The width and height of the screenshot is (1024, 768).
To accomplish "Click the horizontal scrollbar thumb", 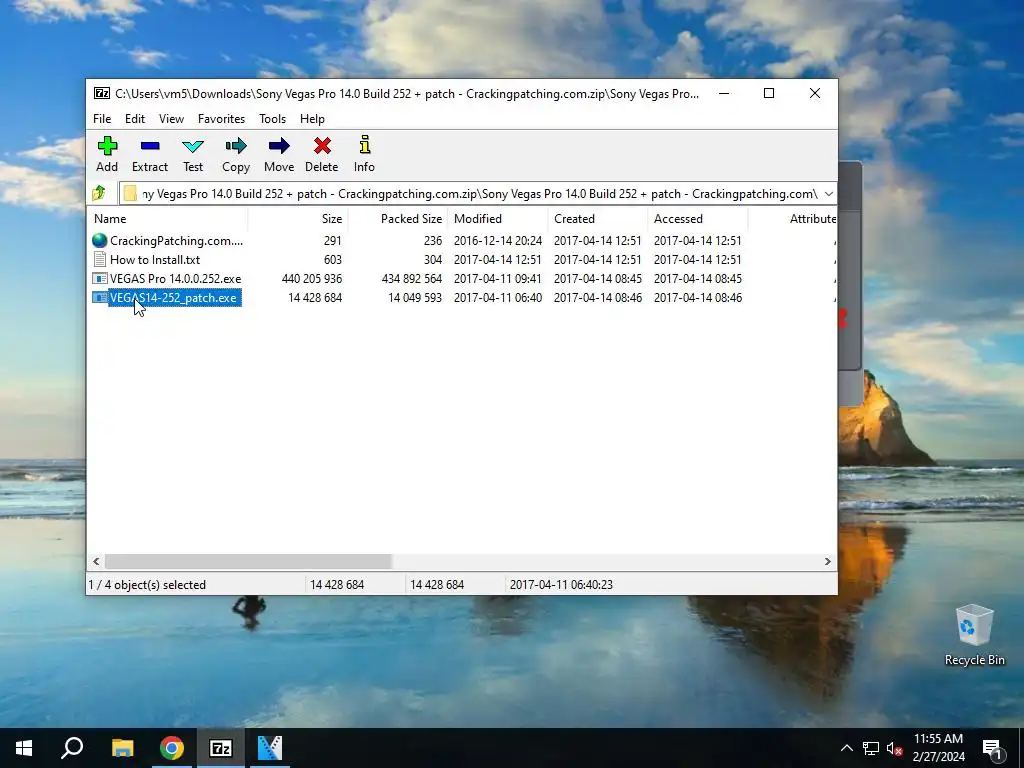I will [248, 561].
